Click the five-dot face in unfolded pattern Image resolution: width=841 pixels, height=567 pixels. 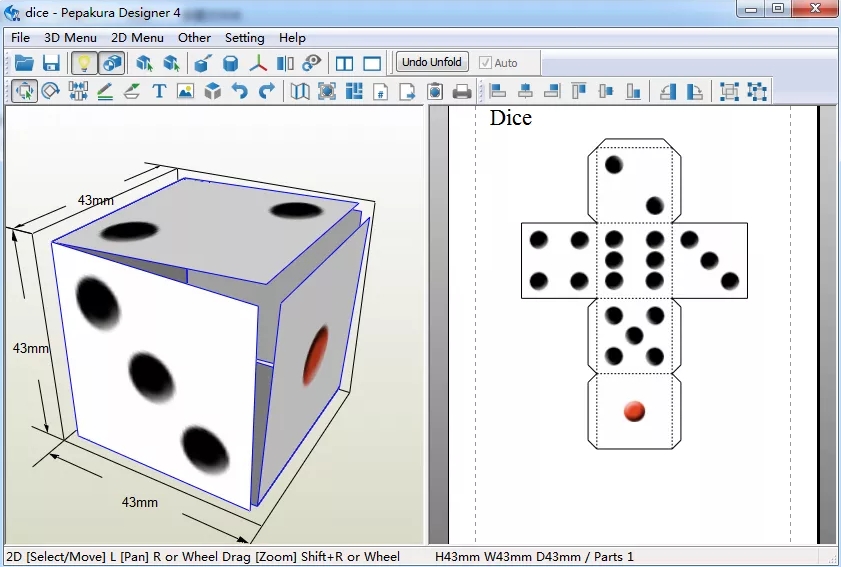(x=635, y=336)
